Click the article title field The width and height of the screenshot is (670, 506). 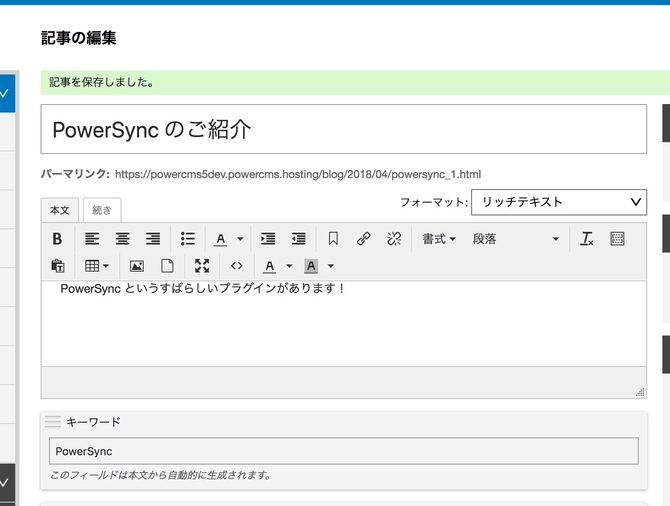(x=343, y=130)
